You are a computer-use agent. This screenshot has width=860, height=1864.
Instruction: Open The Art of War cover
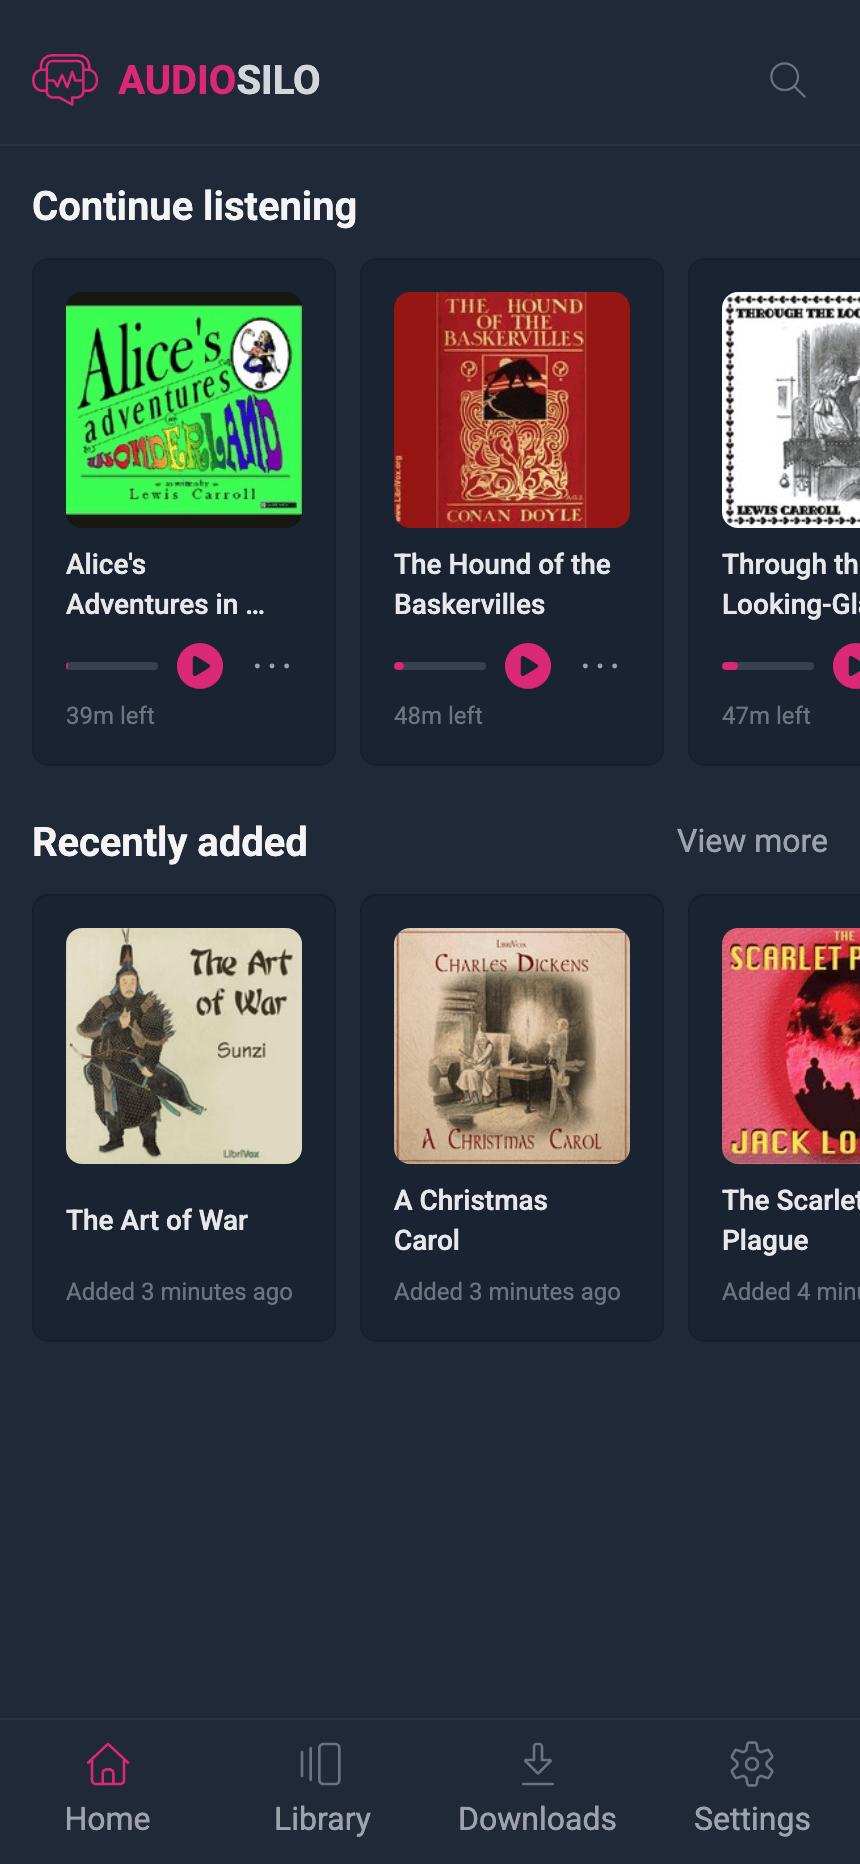[x=184, y=1046]
